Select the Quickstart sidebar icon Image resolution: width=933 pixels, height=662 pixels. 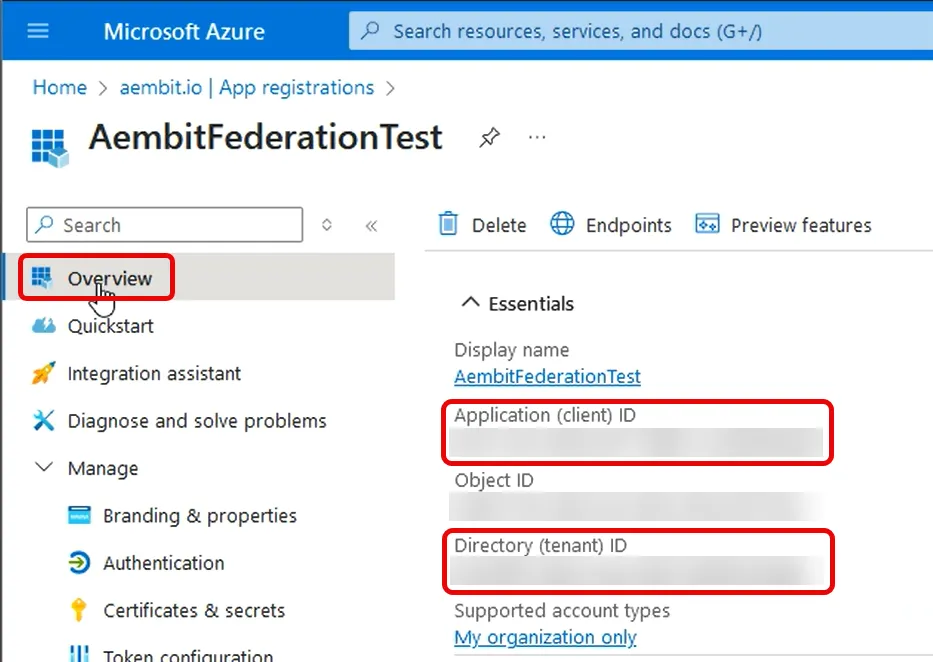pyautogui.click(x=43, y=326)
